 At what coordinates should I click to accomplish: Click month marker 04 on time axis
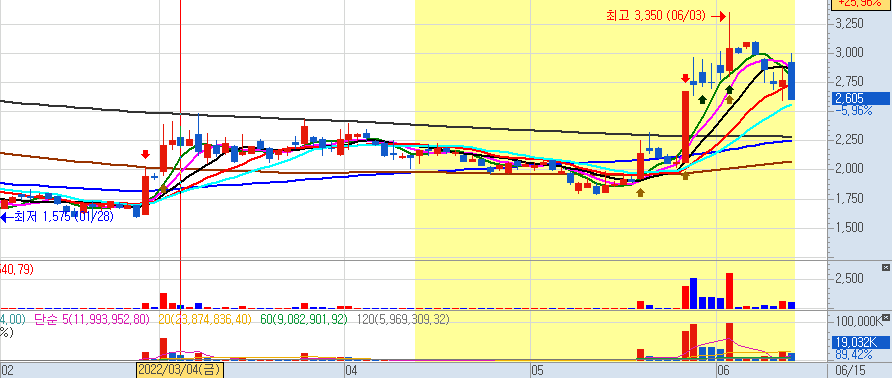click(x=351, y=371)
